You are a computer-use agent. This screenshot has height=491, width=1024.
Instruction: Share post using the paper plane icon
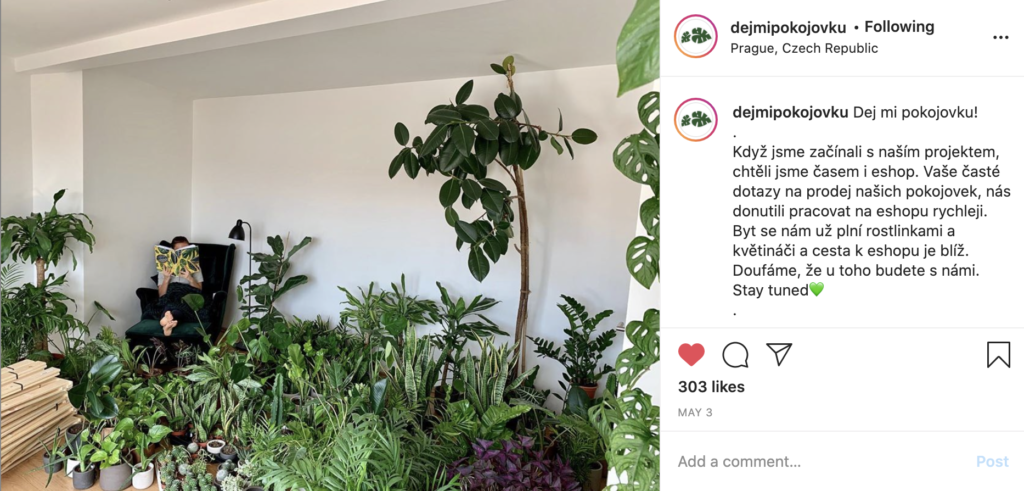coord(779,354)
